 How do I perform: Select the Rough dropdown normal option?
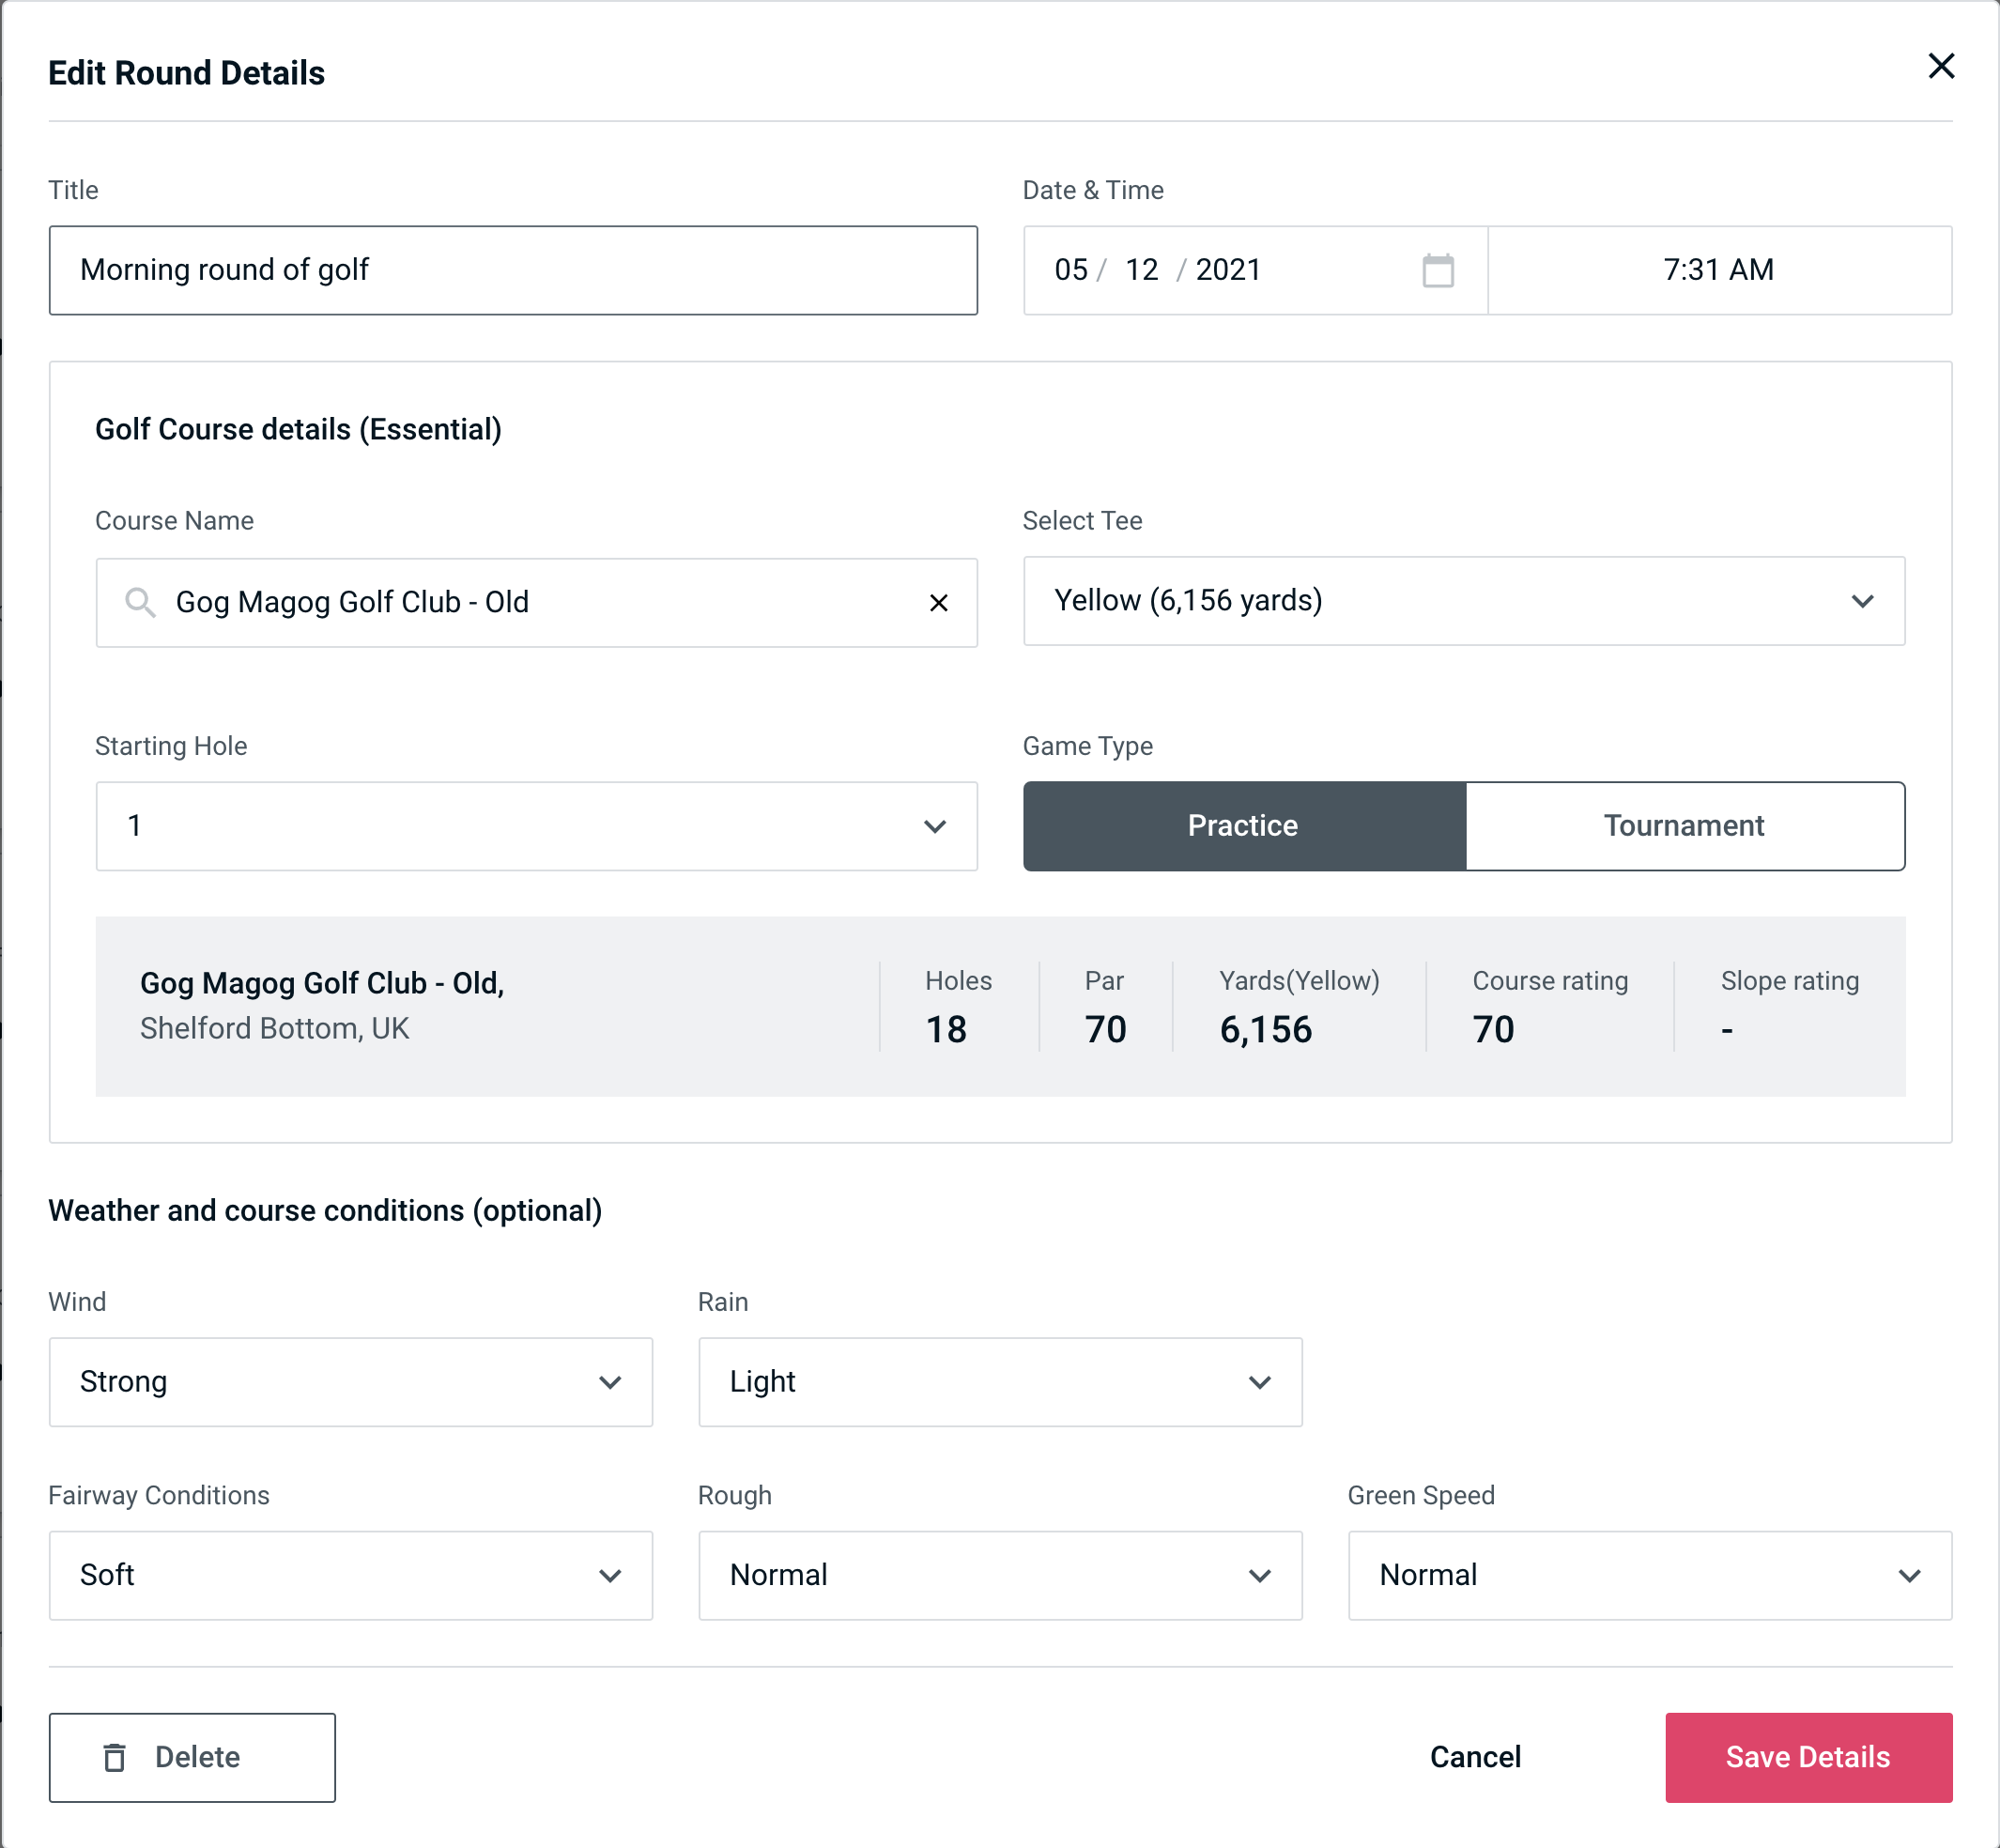click(x=1002, y=1575)
